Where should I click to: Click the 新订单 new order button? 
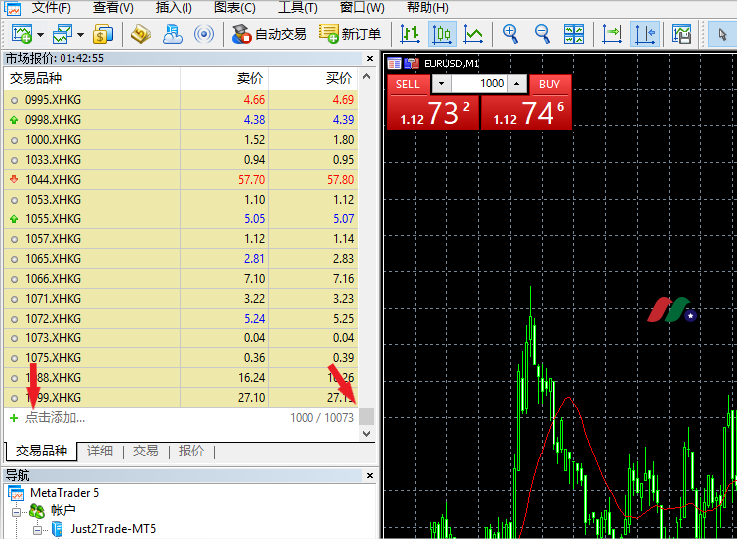tap(350, 34)
